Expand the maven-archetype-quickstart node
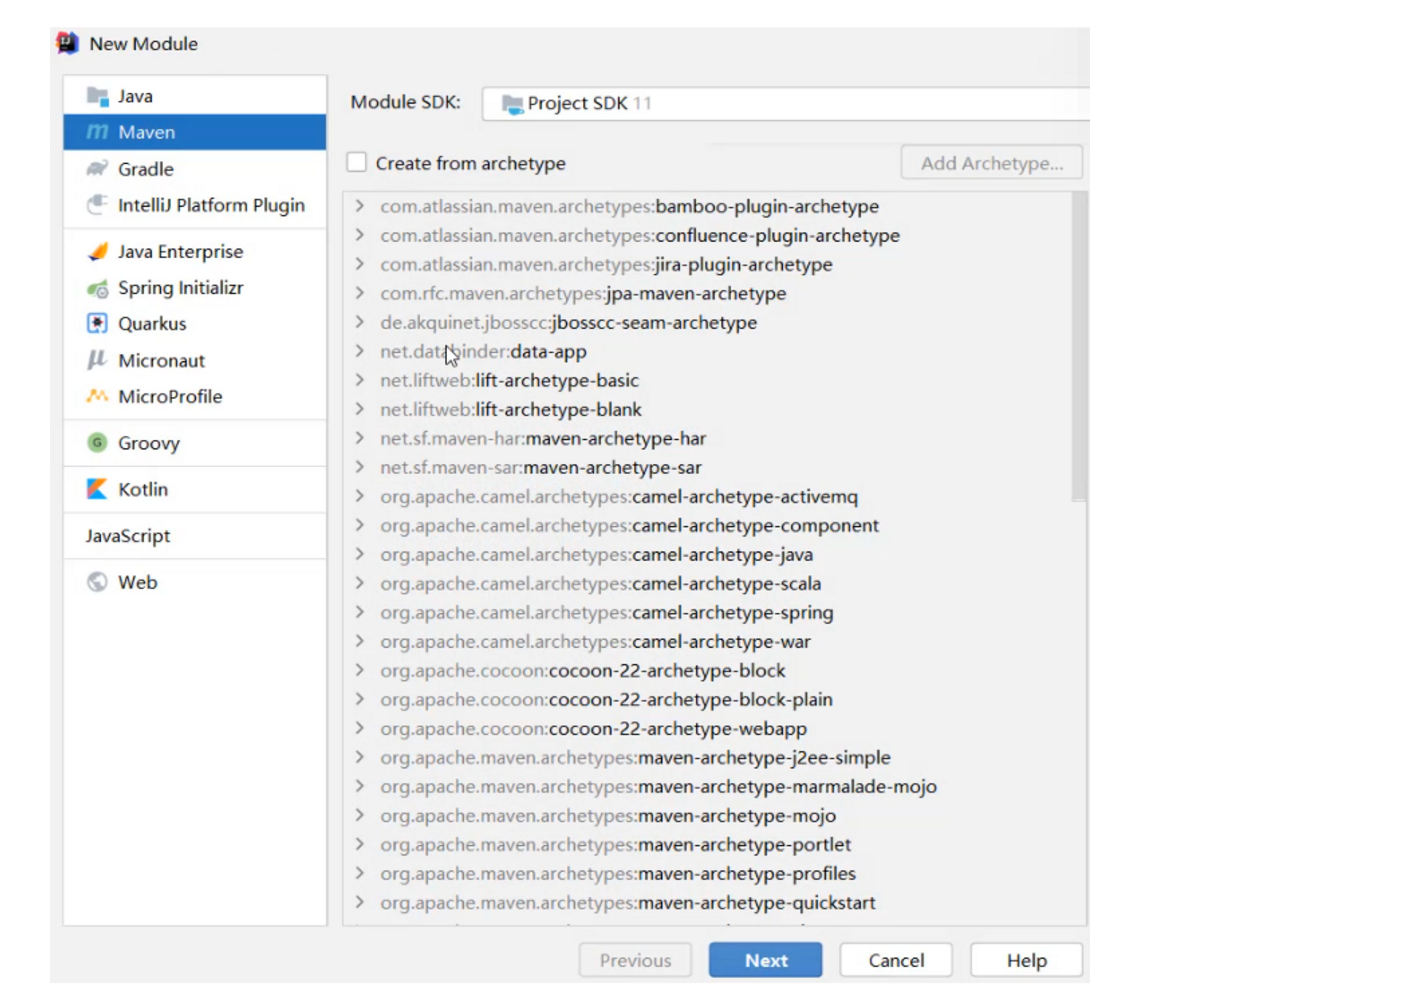Screen dimensions: 1428x986 [359, 902]
